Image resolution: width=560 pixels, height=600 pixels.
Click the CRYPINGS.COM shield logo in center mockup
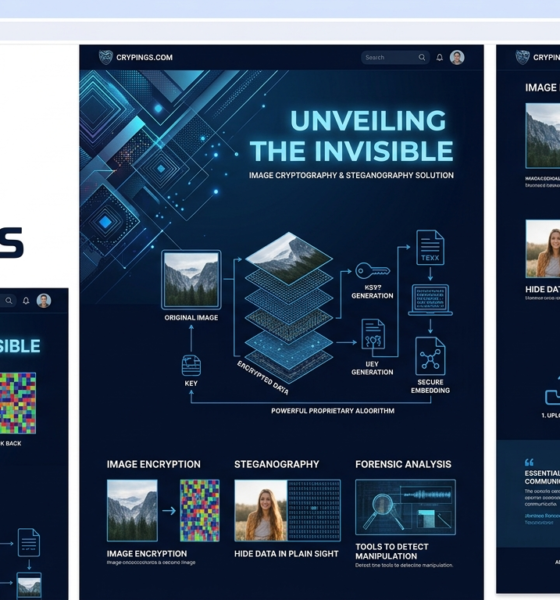point(106,57)
